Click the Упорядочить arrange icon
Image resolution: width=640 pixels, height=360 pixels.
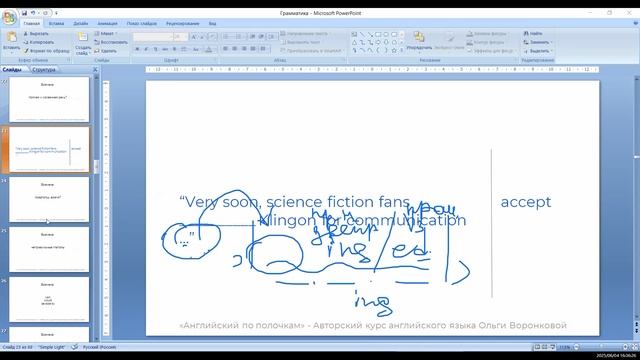click(x=419, y=38)
